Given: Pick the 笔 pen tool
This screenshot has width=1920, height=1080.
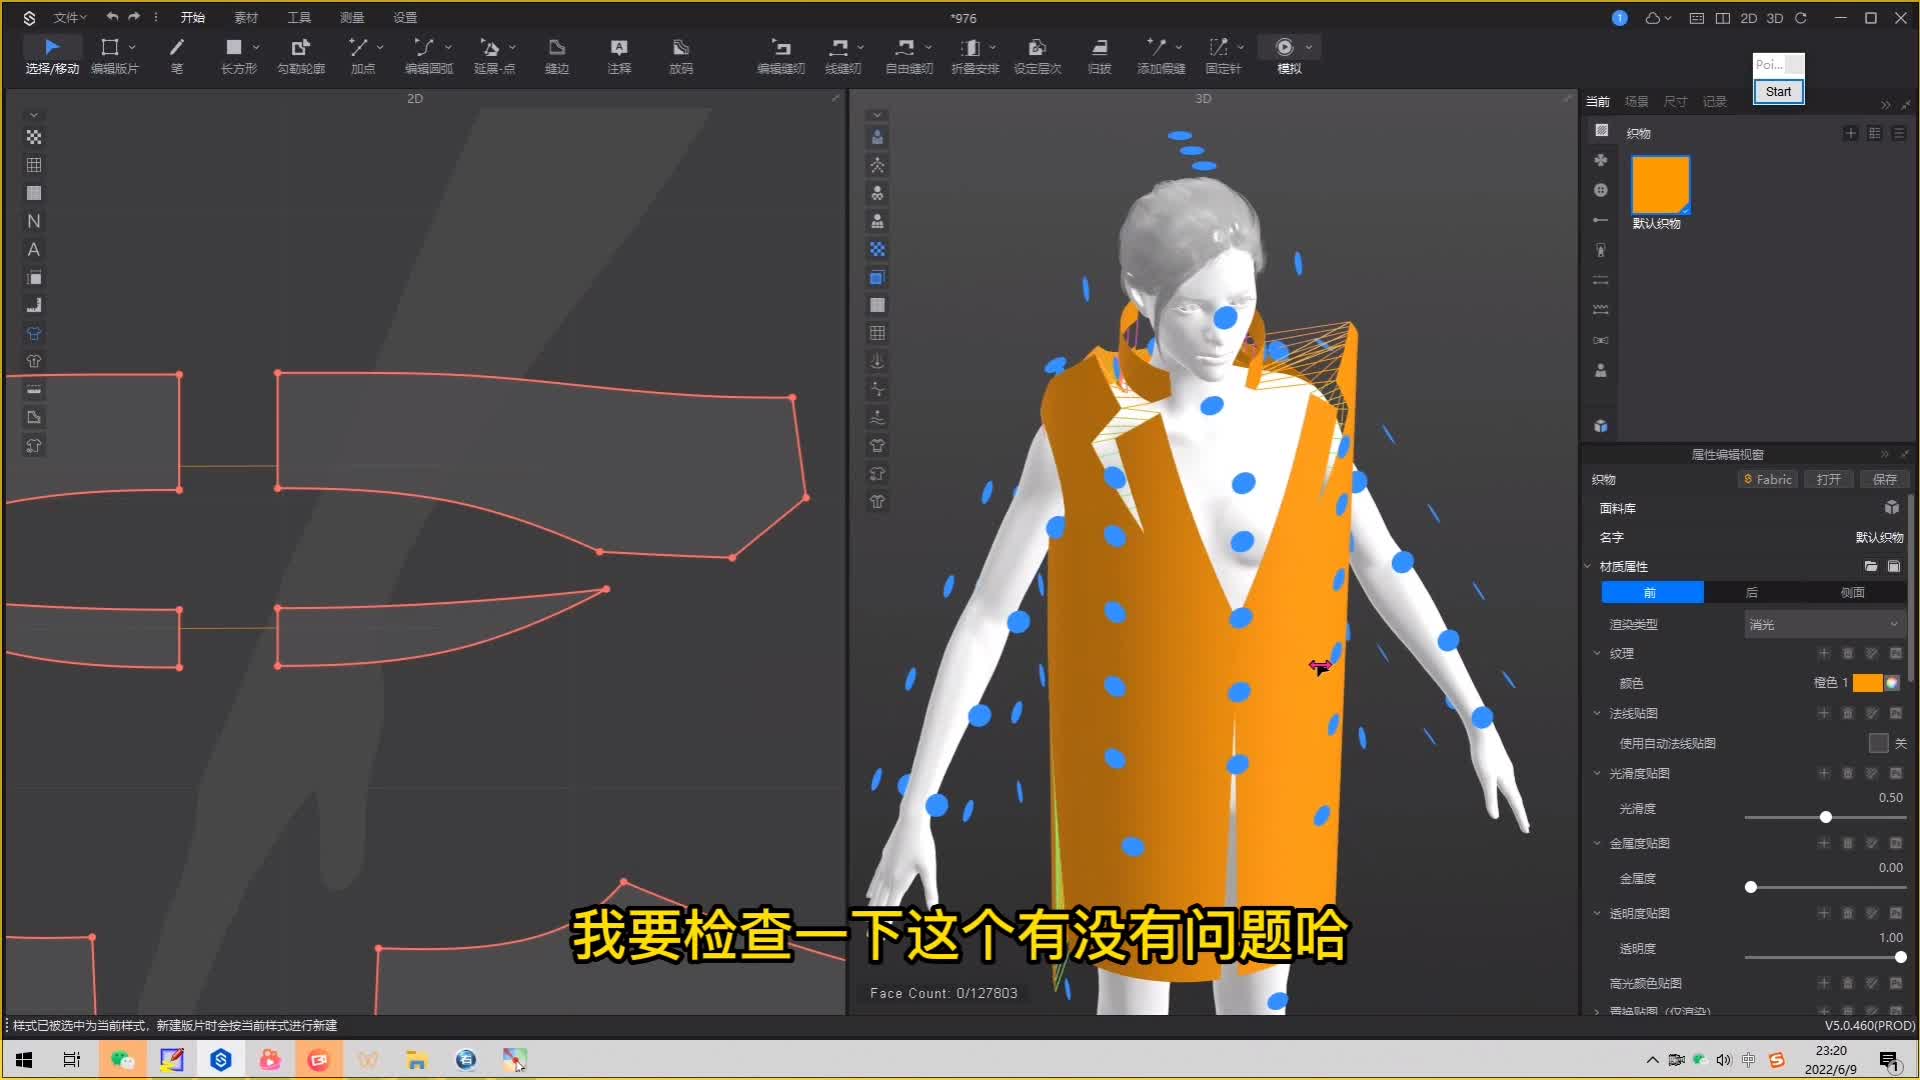Looking at the screenshot, I should (177, 56).
